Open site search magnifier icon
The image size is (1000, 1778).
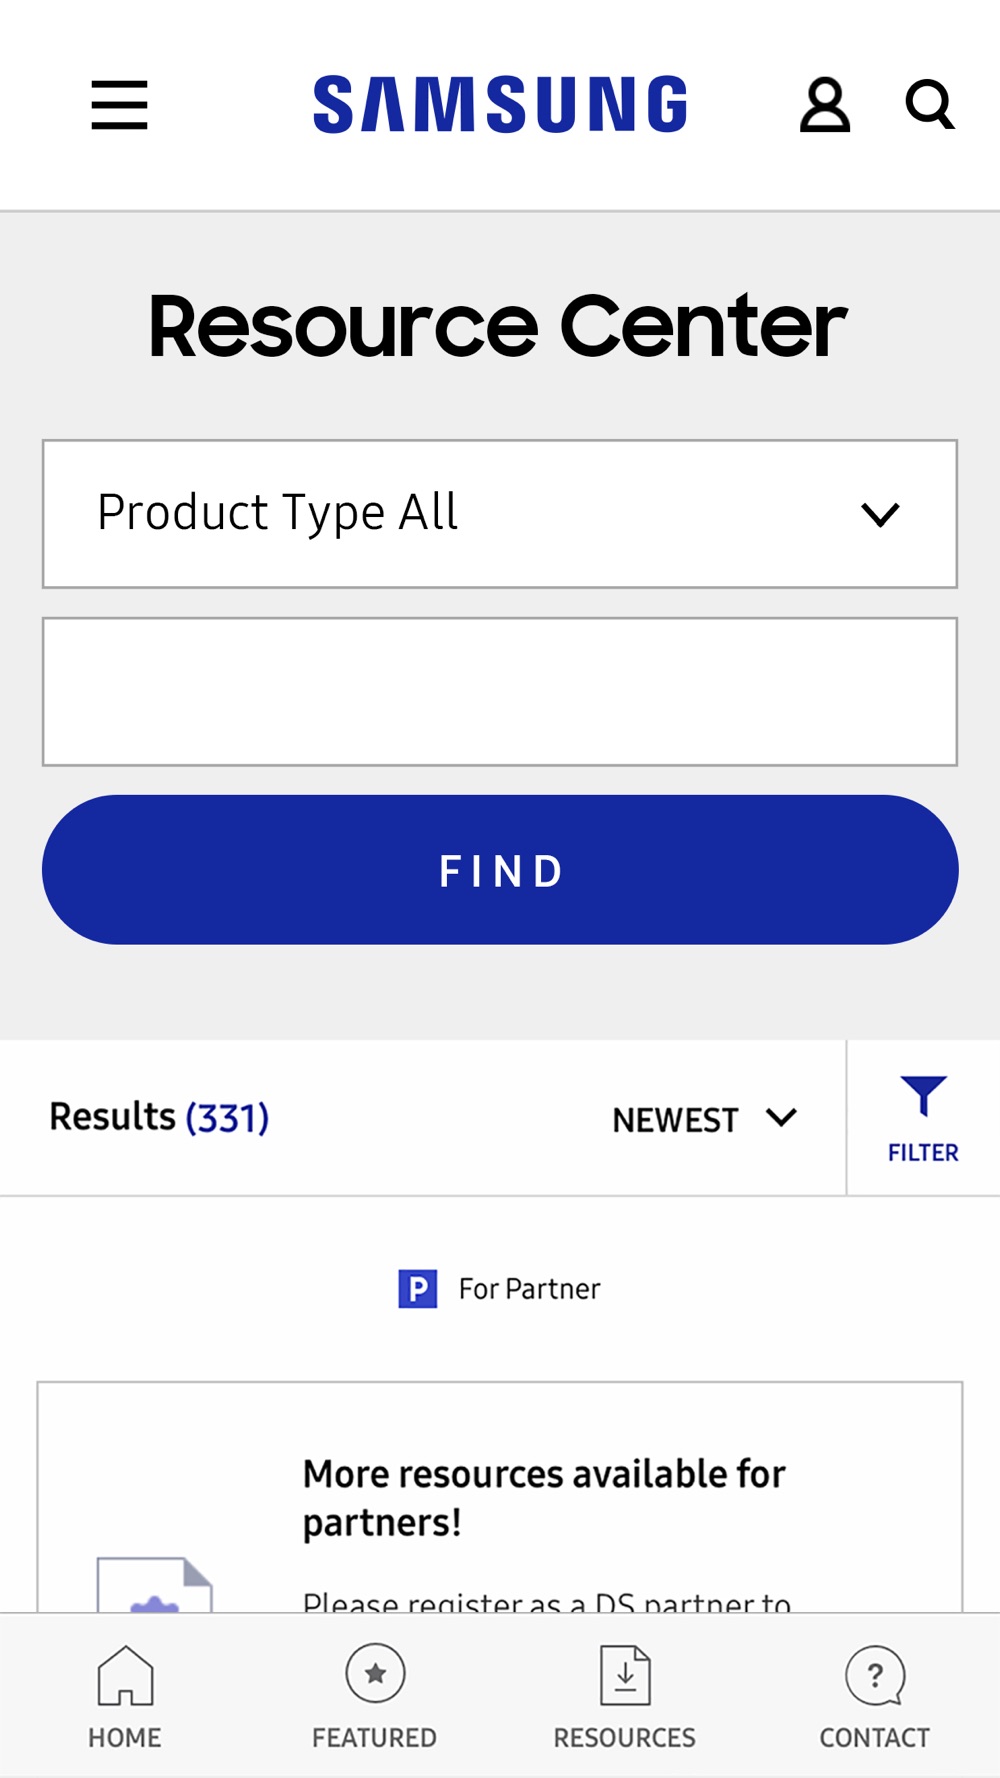(x=929, y=105)
